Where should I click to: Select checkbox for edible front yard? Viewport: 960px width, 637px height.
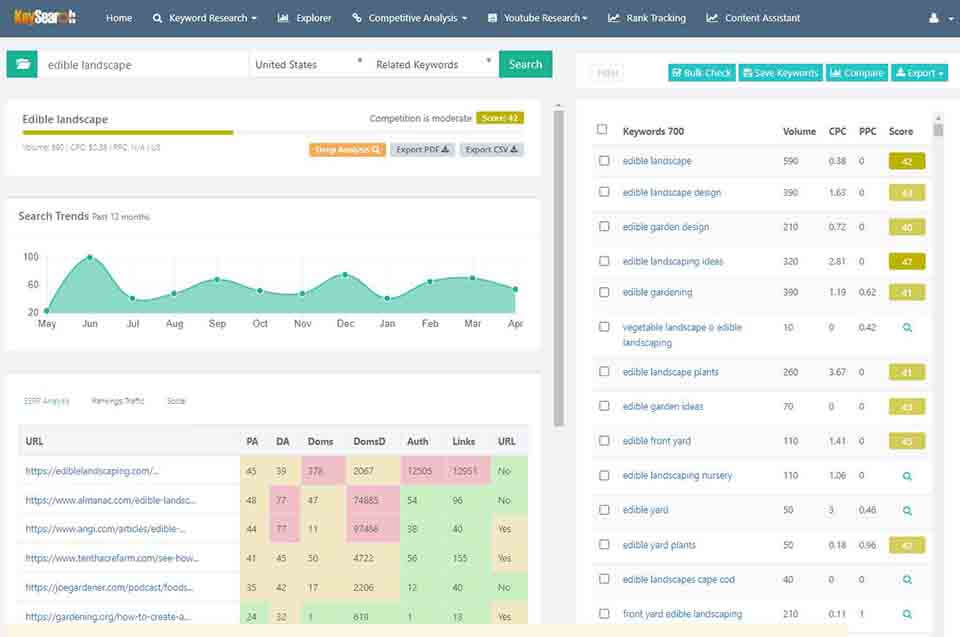click(603, 441)
